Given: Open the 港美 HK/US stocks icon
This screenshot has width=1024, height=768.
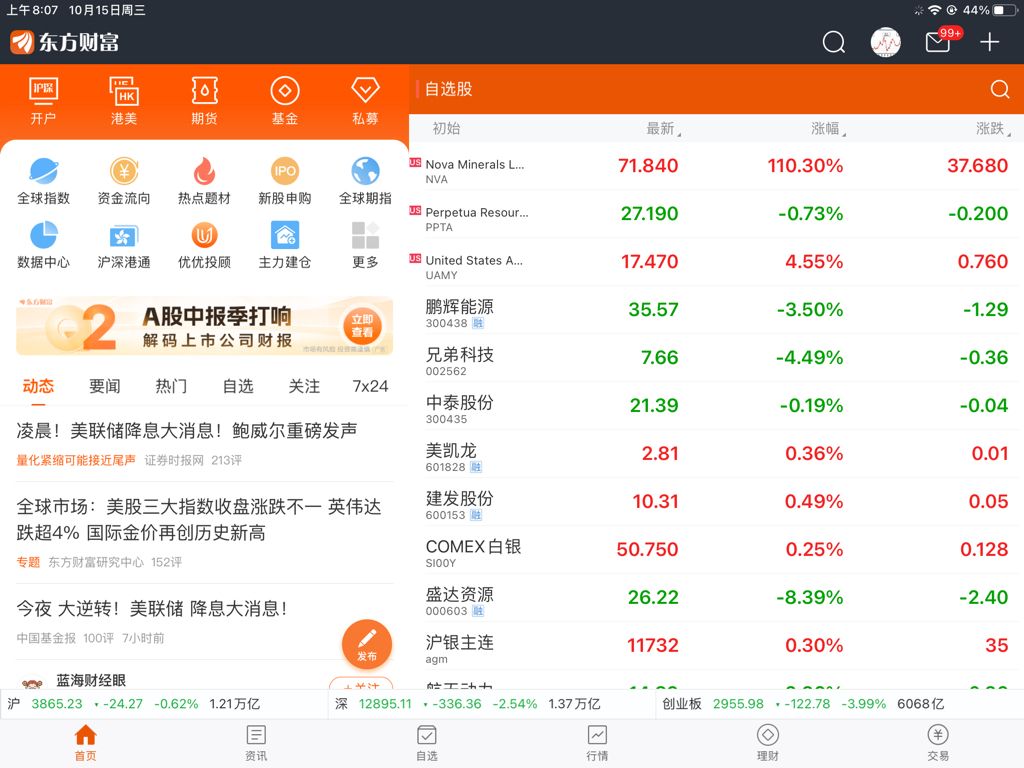Looking at the screenshot, I should point(123,100).
